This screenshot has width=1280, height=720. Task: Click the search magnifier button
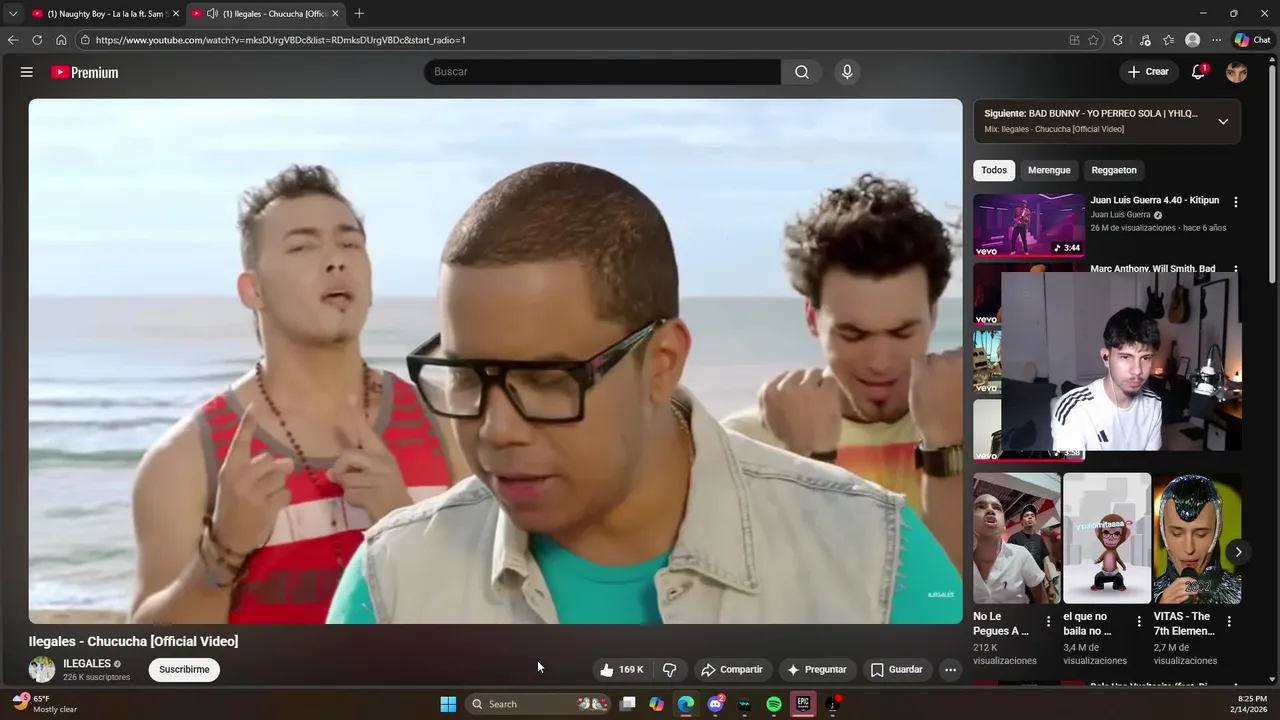(x=802, y=72)
